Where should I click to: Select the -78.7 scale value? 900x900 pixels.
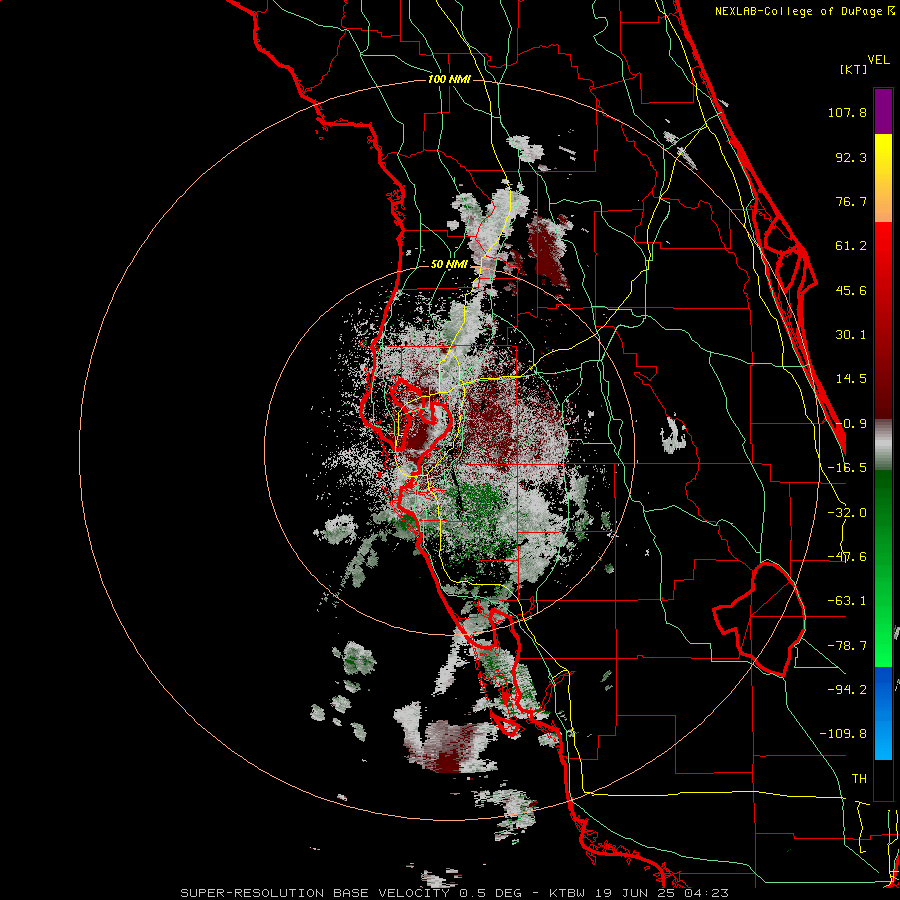click(847, 646)
